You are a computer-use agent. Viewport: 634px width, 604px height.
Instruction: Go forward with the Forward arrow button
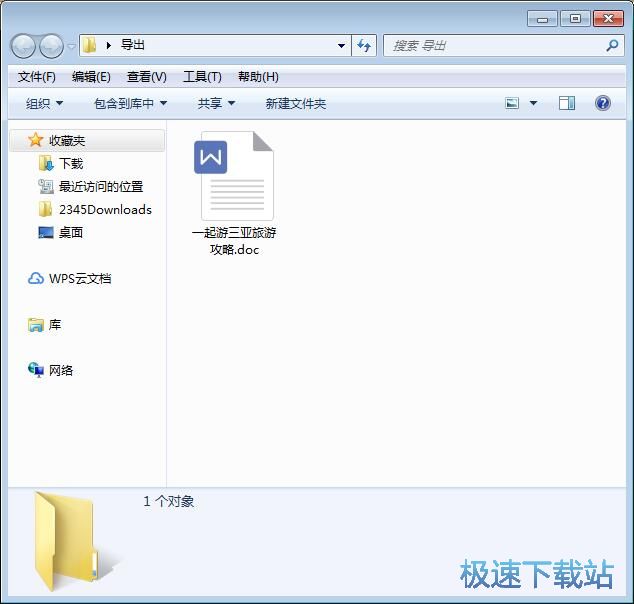click(x=51, y=46)
